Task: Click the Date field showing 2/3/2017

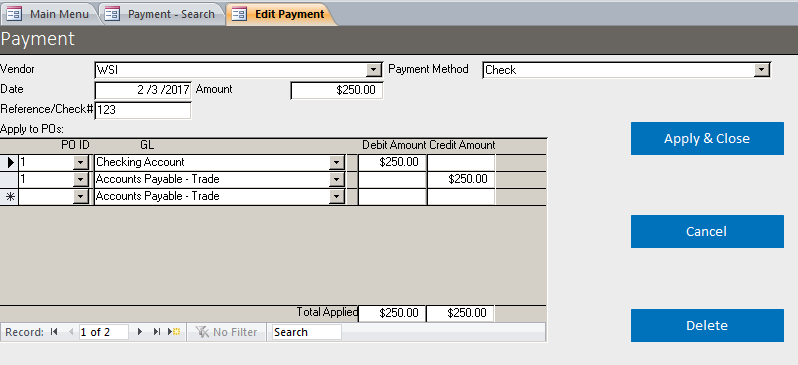Action: pyautogui.click(x=143, y=90)
